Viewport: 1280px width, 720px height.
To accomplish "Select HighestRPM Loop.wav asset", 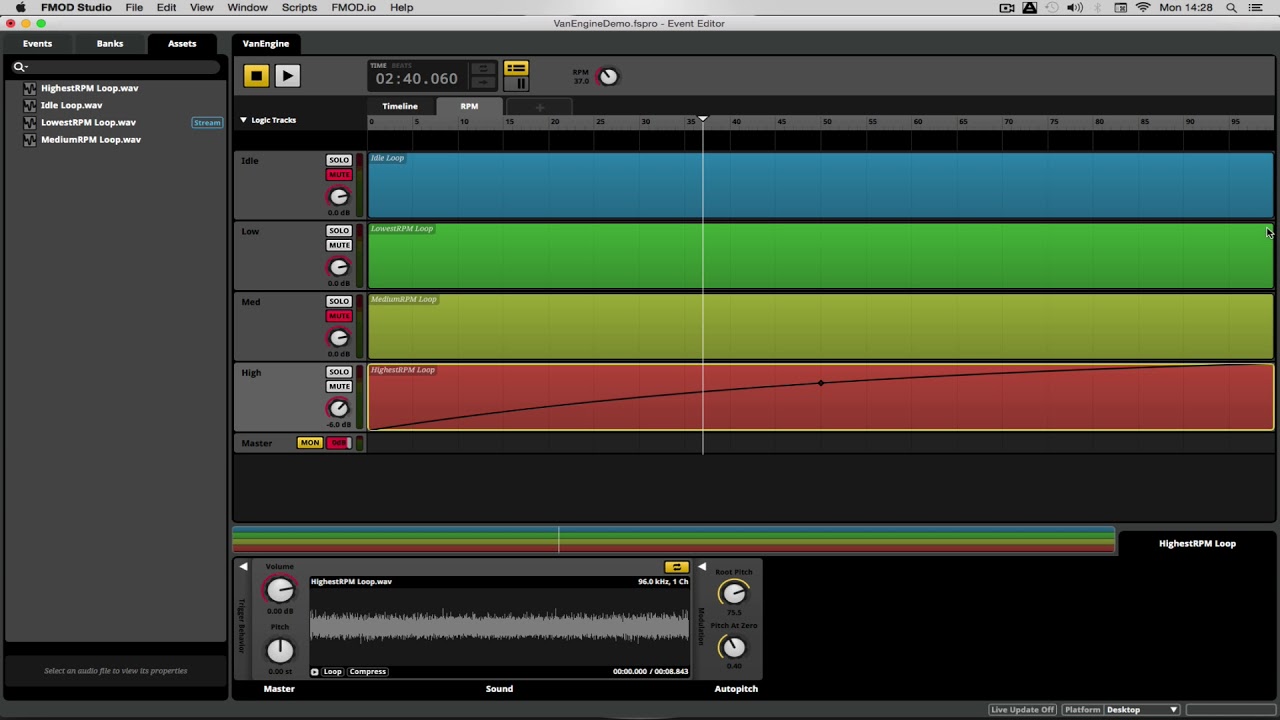I will [x=90, y=88].
